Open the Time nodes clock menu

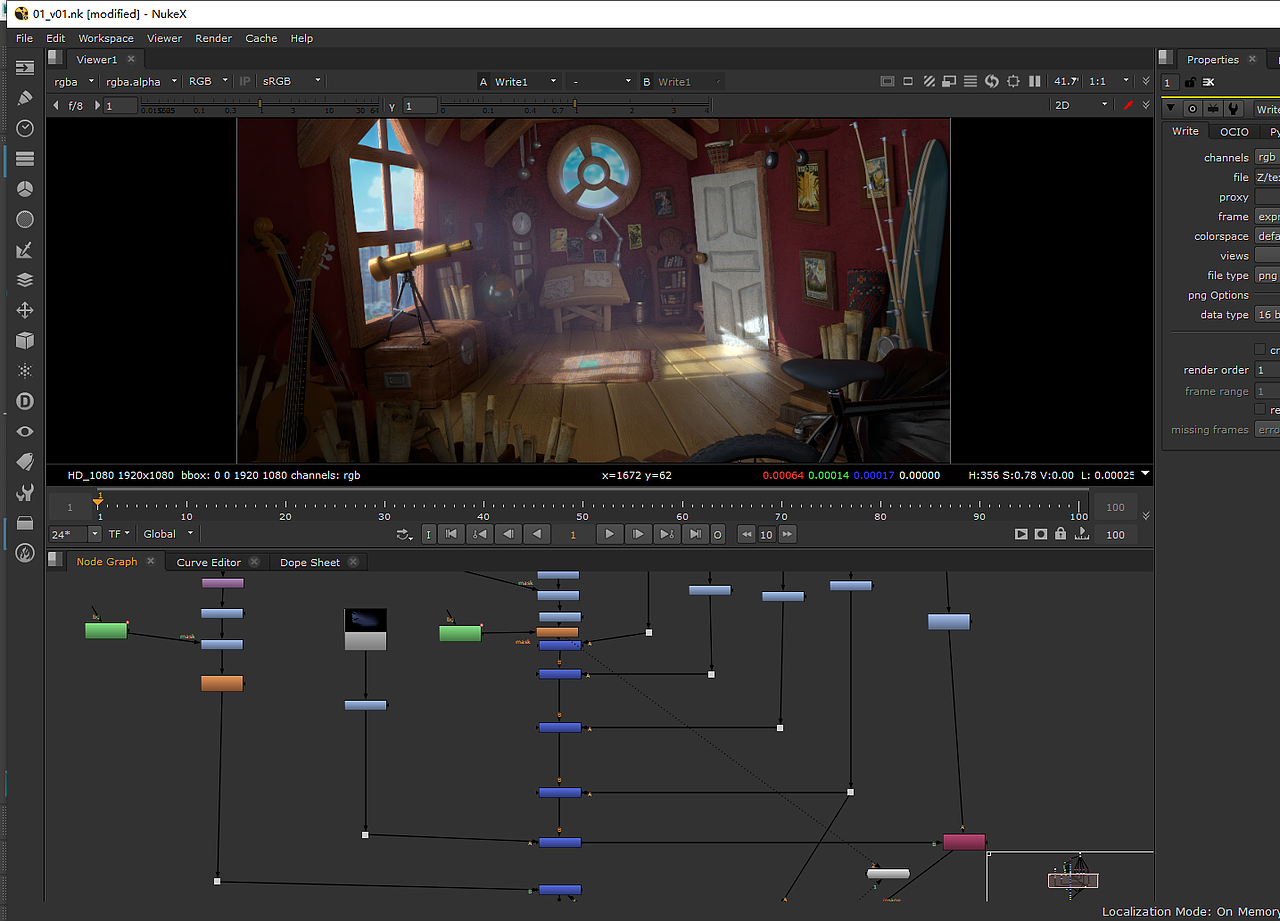click(25, 128)
